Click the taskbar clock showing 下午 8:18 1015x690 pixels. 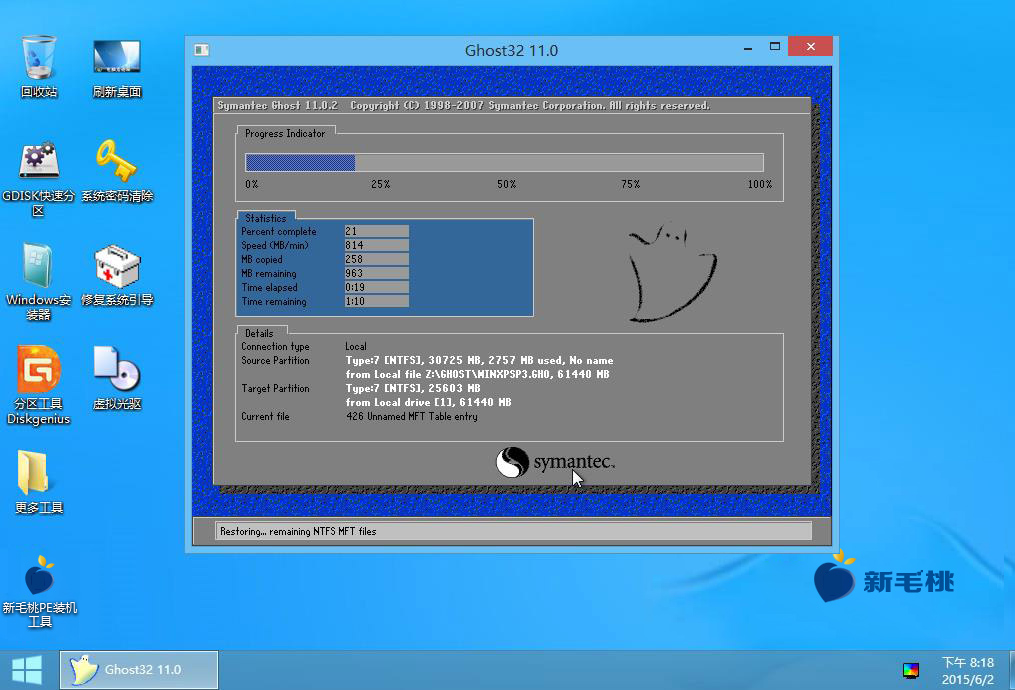[x=967, y=671]
